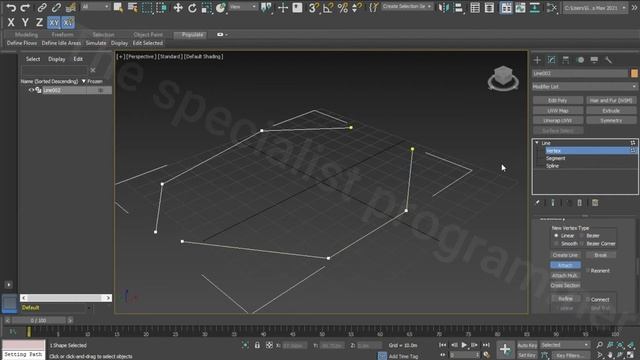Choose the Rectangular Selection Region tool

[147, 7]
